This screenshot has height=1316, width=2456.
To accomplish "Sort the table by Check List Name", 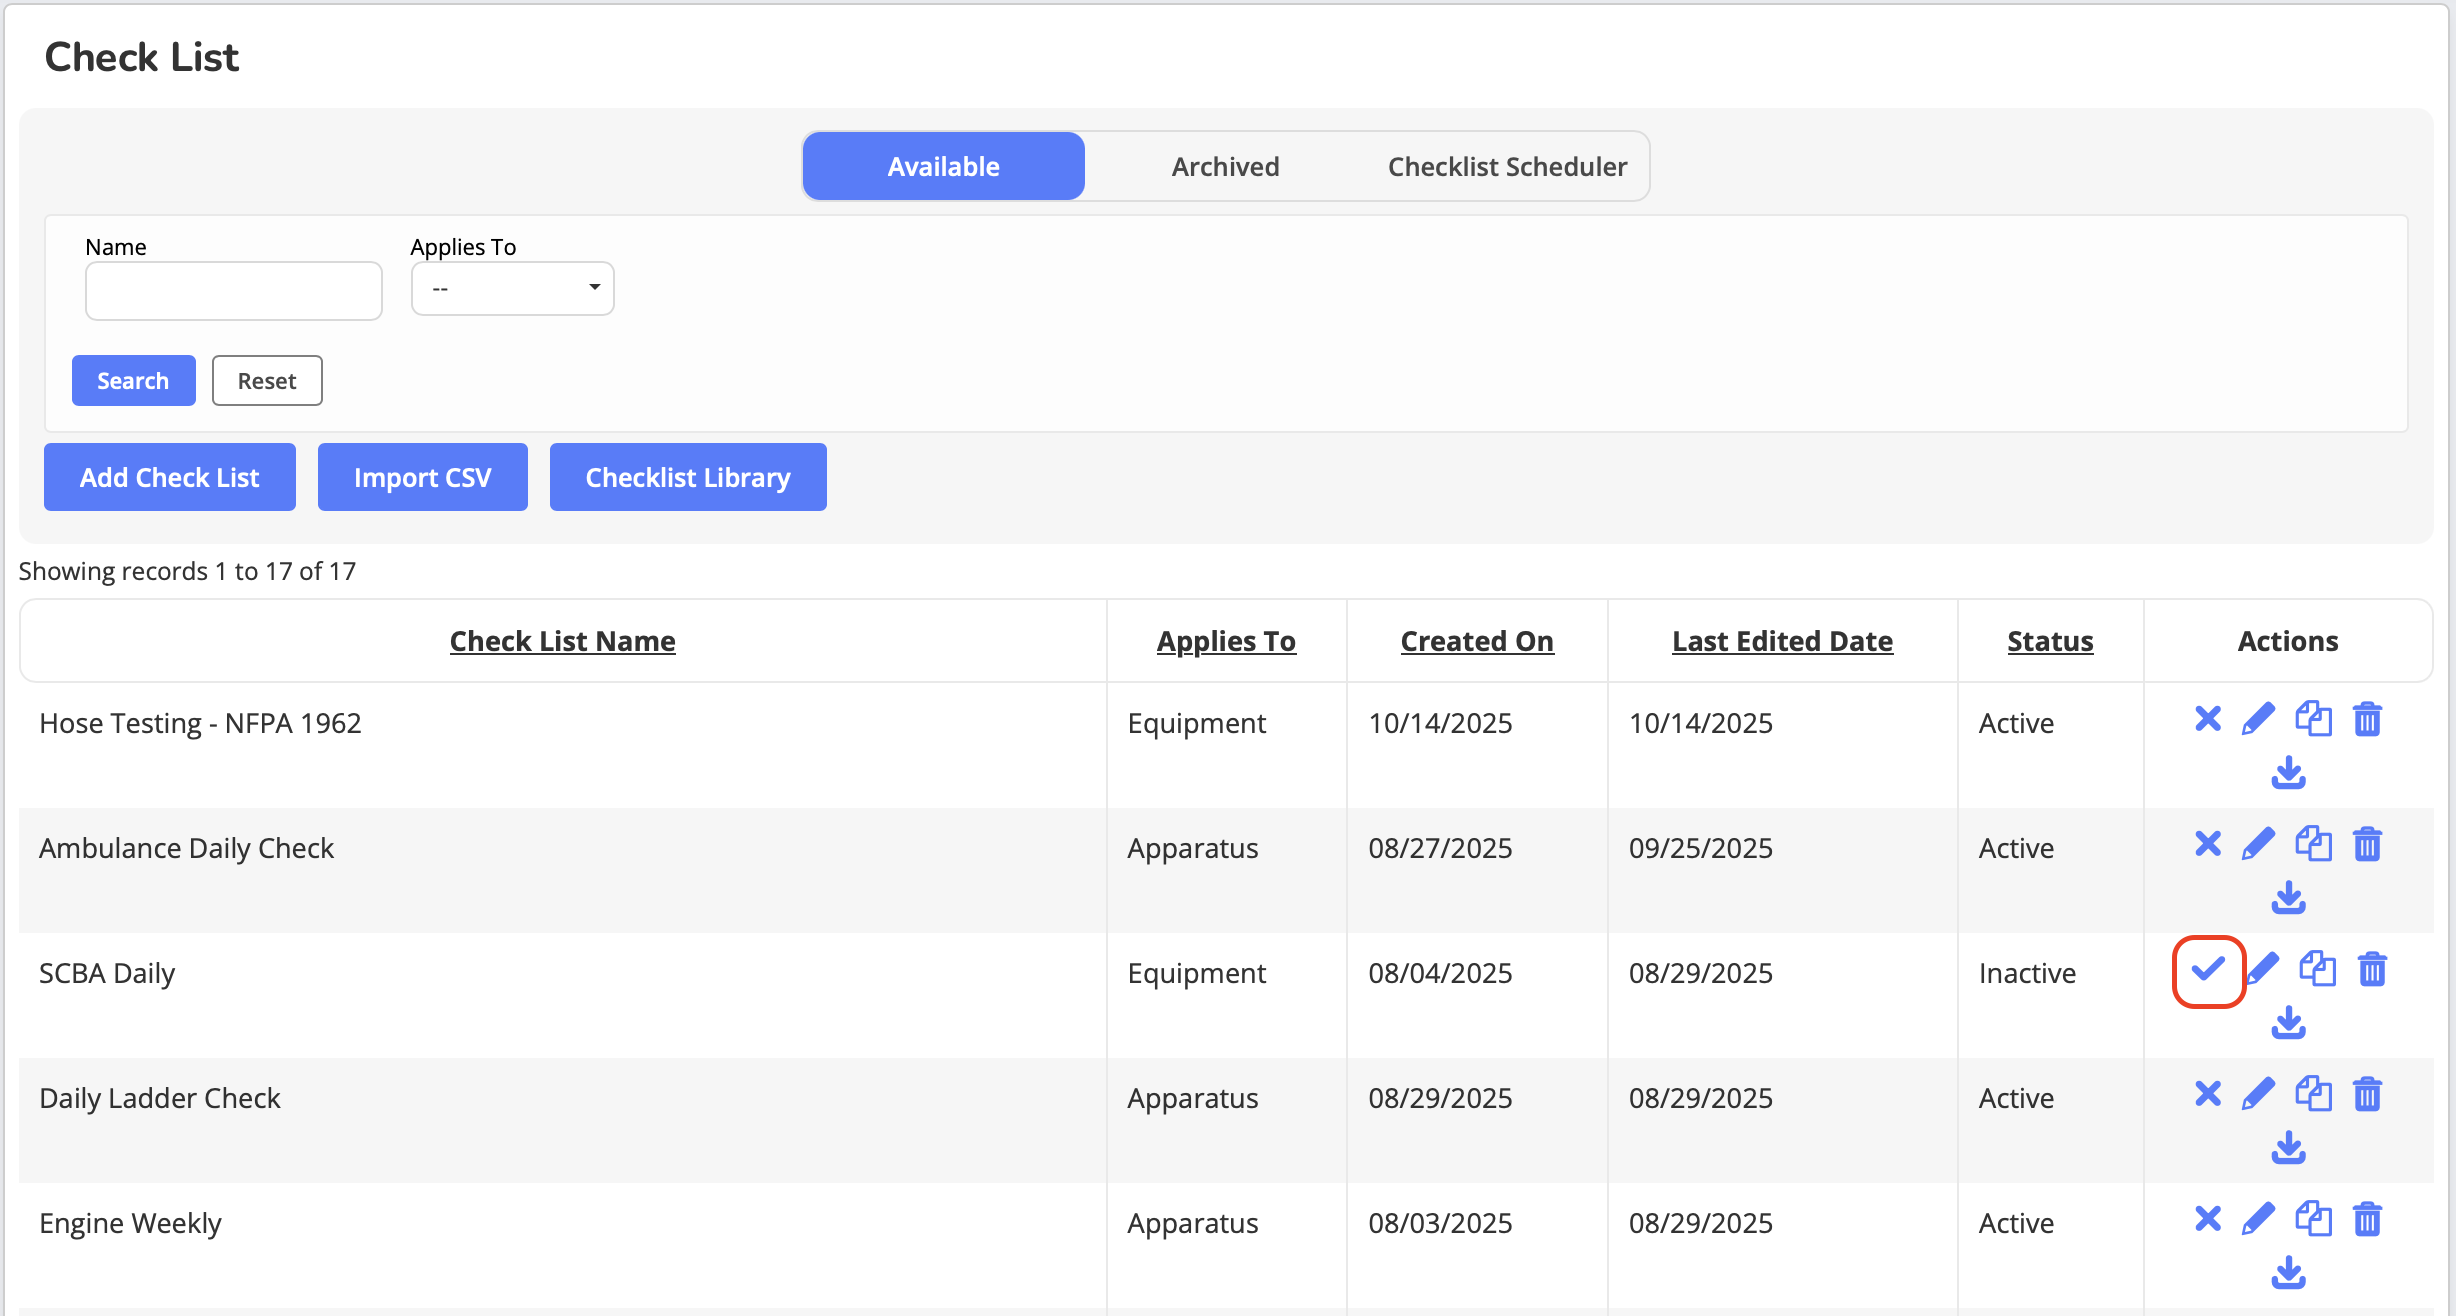I will [x=562, y=641].
